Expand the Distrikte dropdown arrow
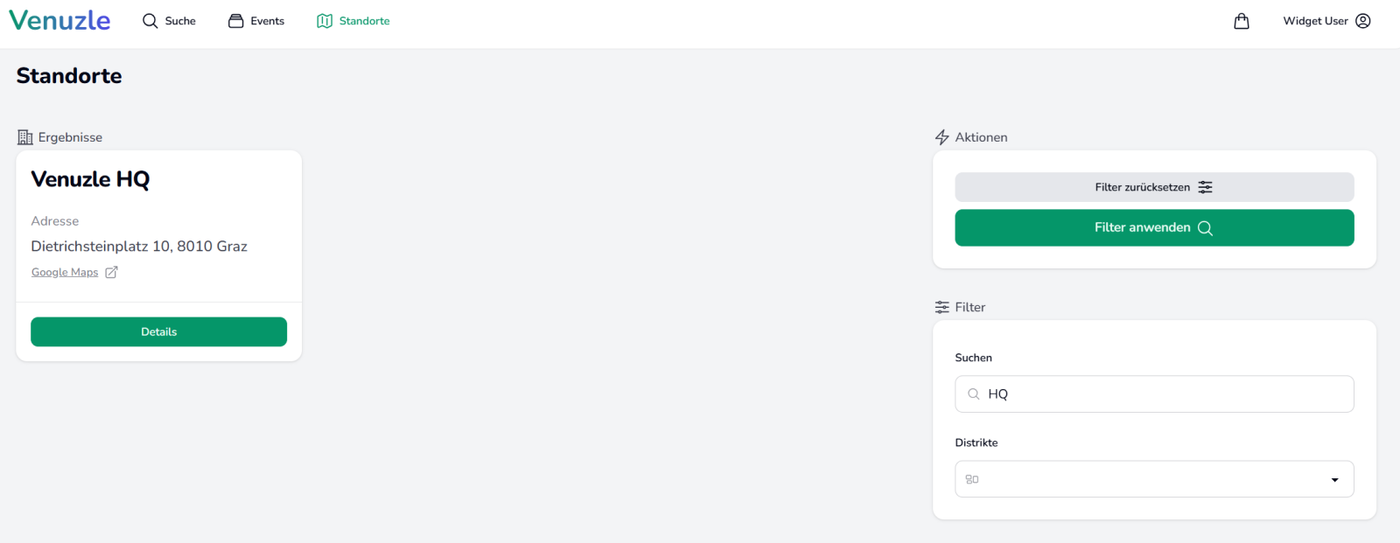The height and width of the screenshot is (543, 1400). 1334,480
